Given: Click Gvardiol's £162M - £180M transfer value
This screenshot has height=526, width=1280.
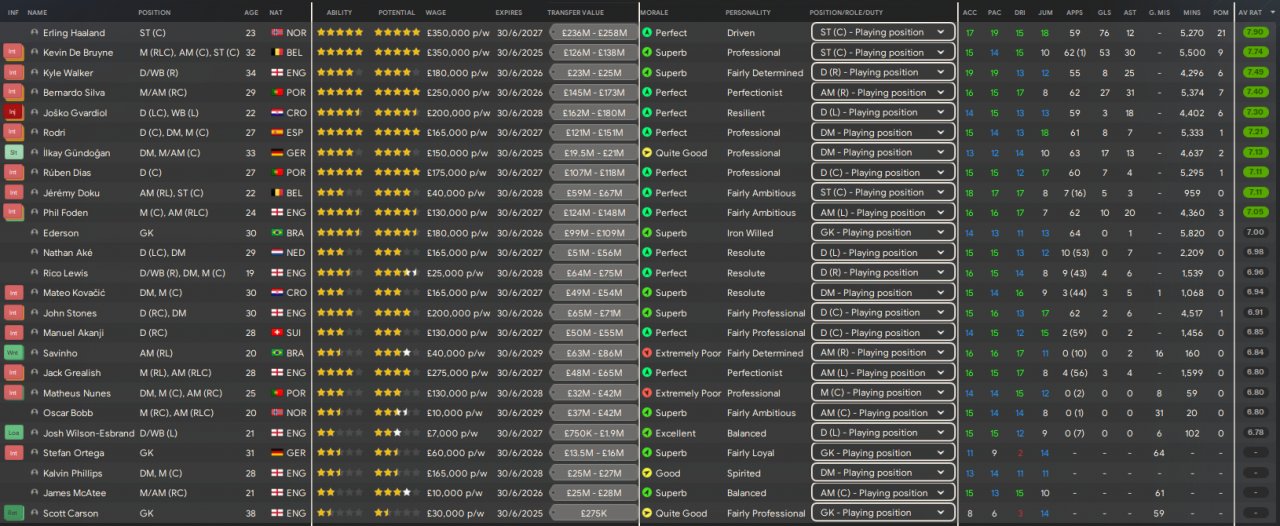Looking at the screenshot, I should pyautogui.click(x=594, y=112).
